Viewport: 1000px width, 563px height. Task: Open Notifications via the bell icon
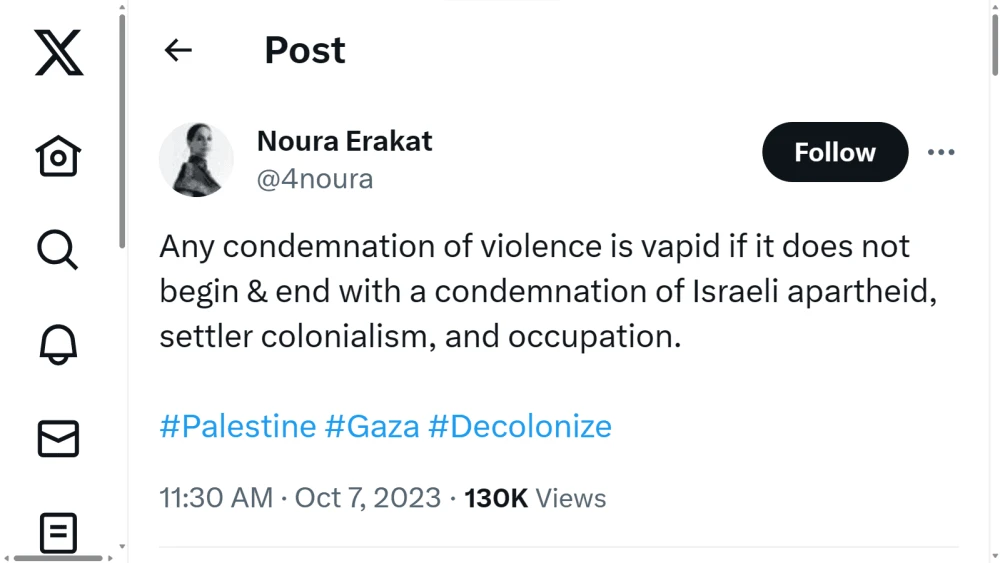[58, 344]
